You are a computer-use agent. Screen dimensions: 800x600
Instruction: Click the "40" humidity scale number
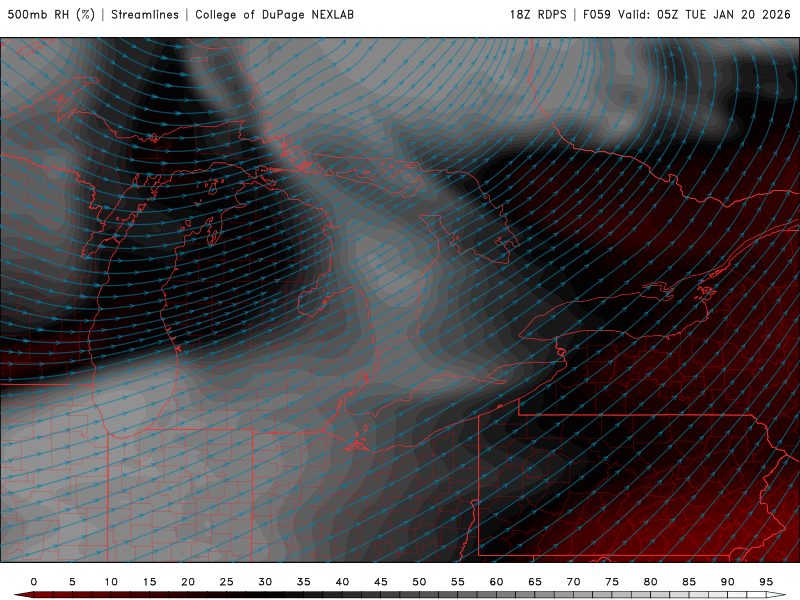coord(342,582)
